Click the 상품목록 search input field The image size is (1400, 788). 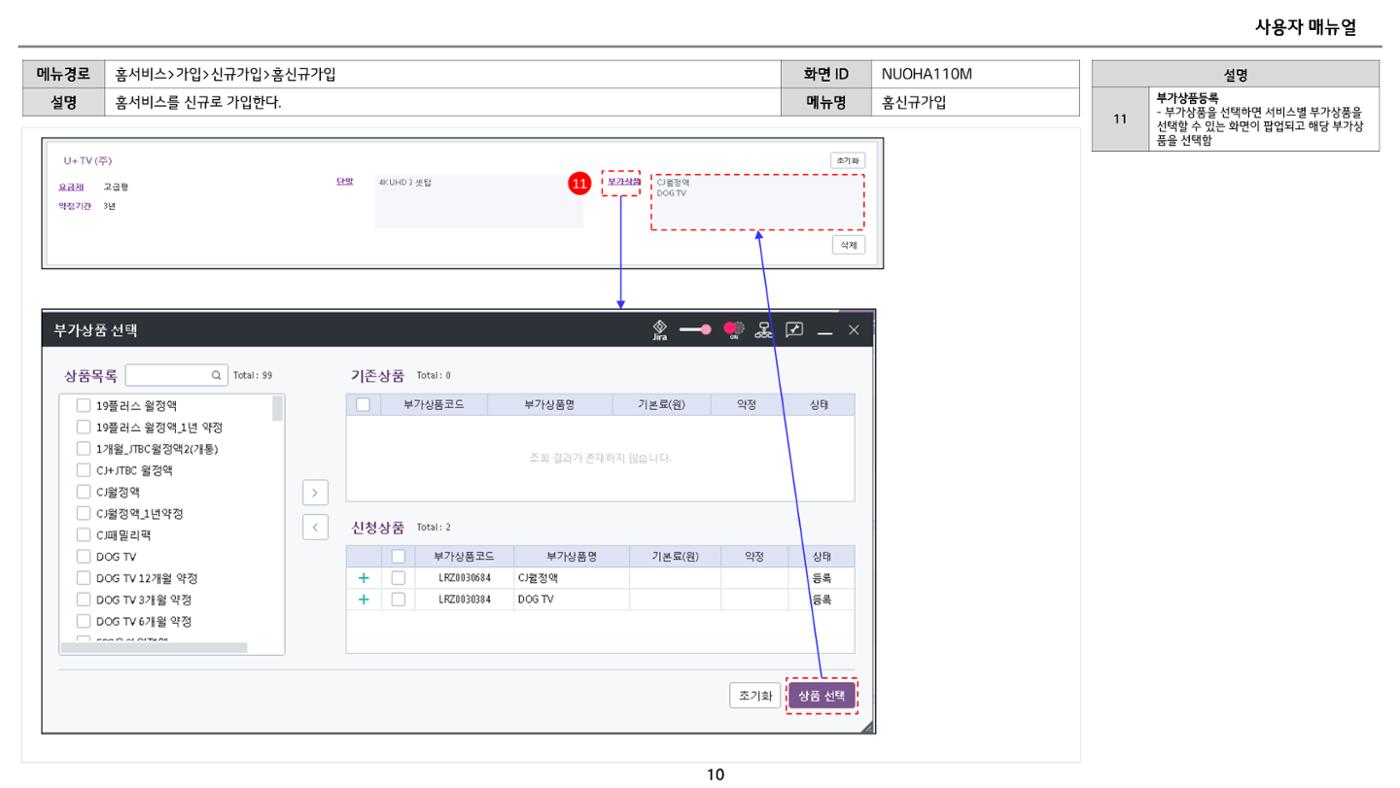point(178,376)
